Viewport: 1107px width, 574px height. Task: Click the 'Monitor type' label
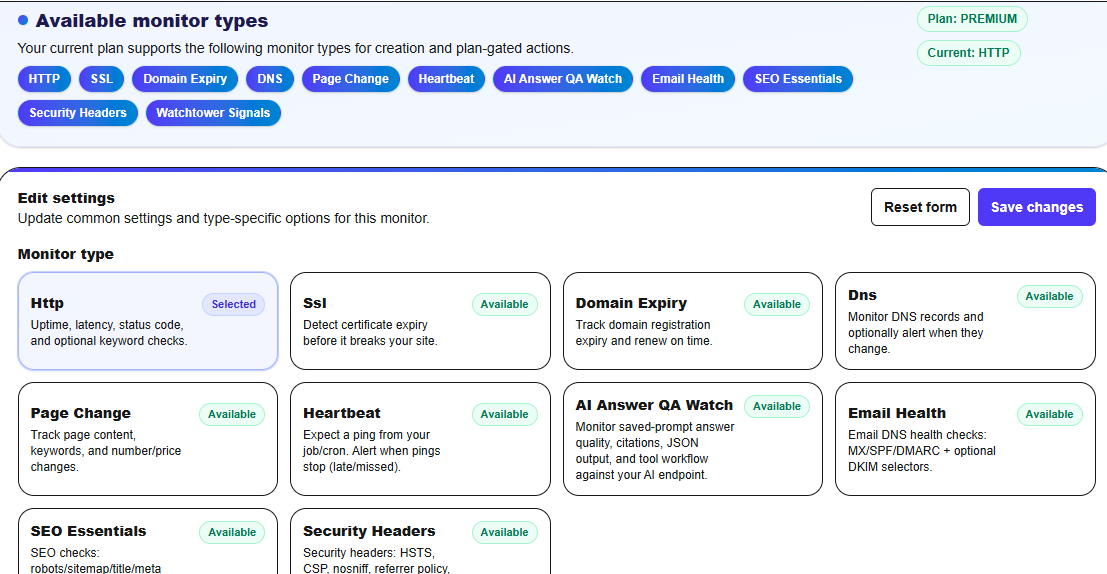point(66,254)
